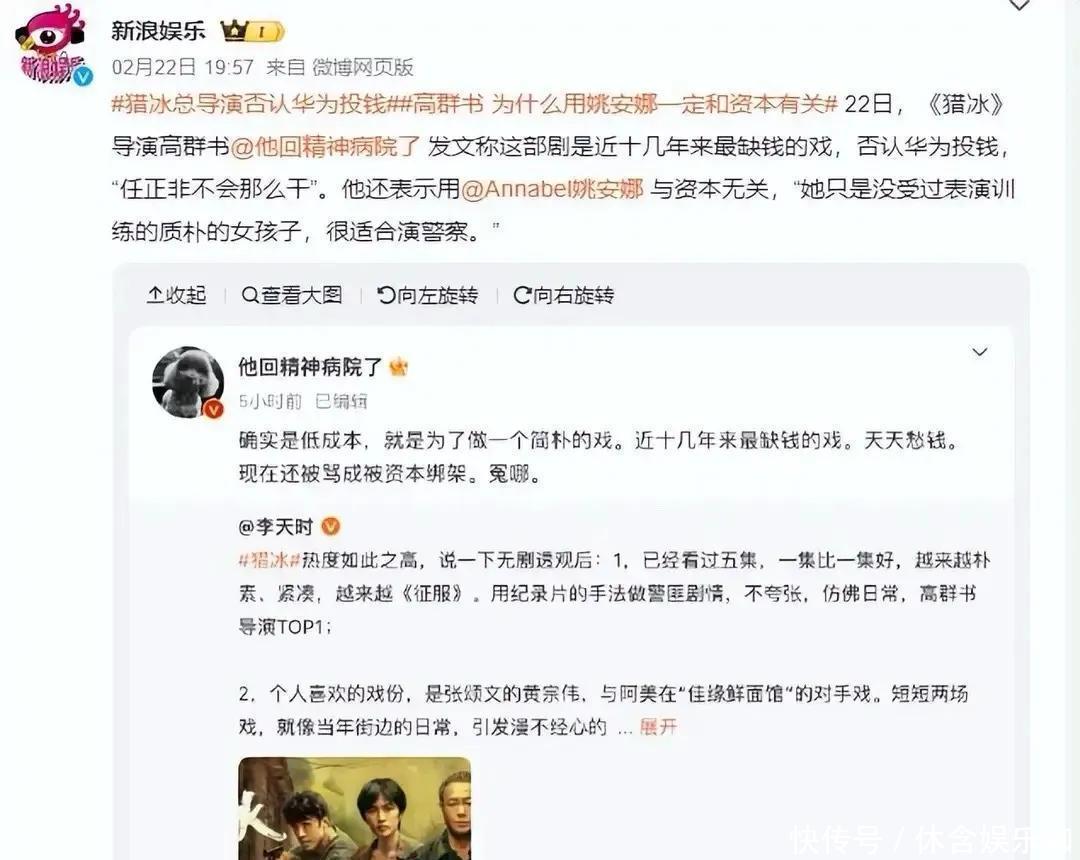
Task: Rotate image right with 向右旋转
Action: pyautogui.click(x=564, y=295)
